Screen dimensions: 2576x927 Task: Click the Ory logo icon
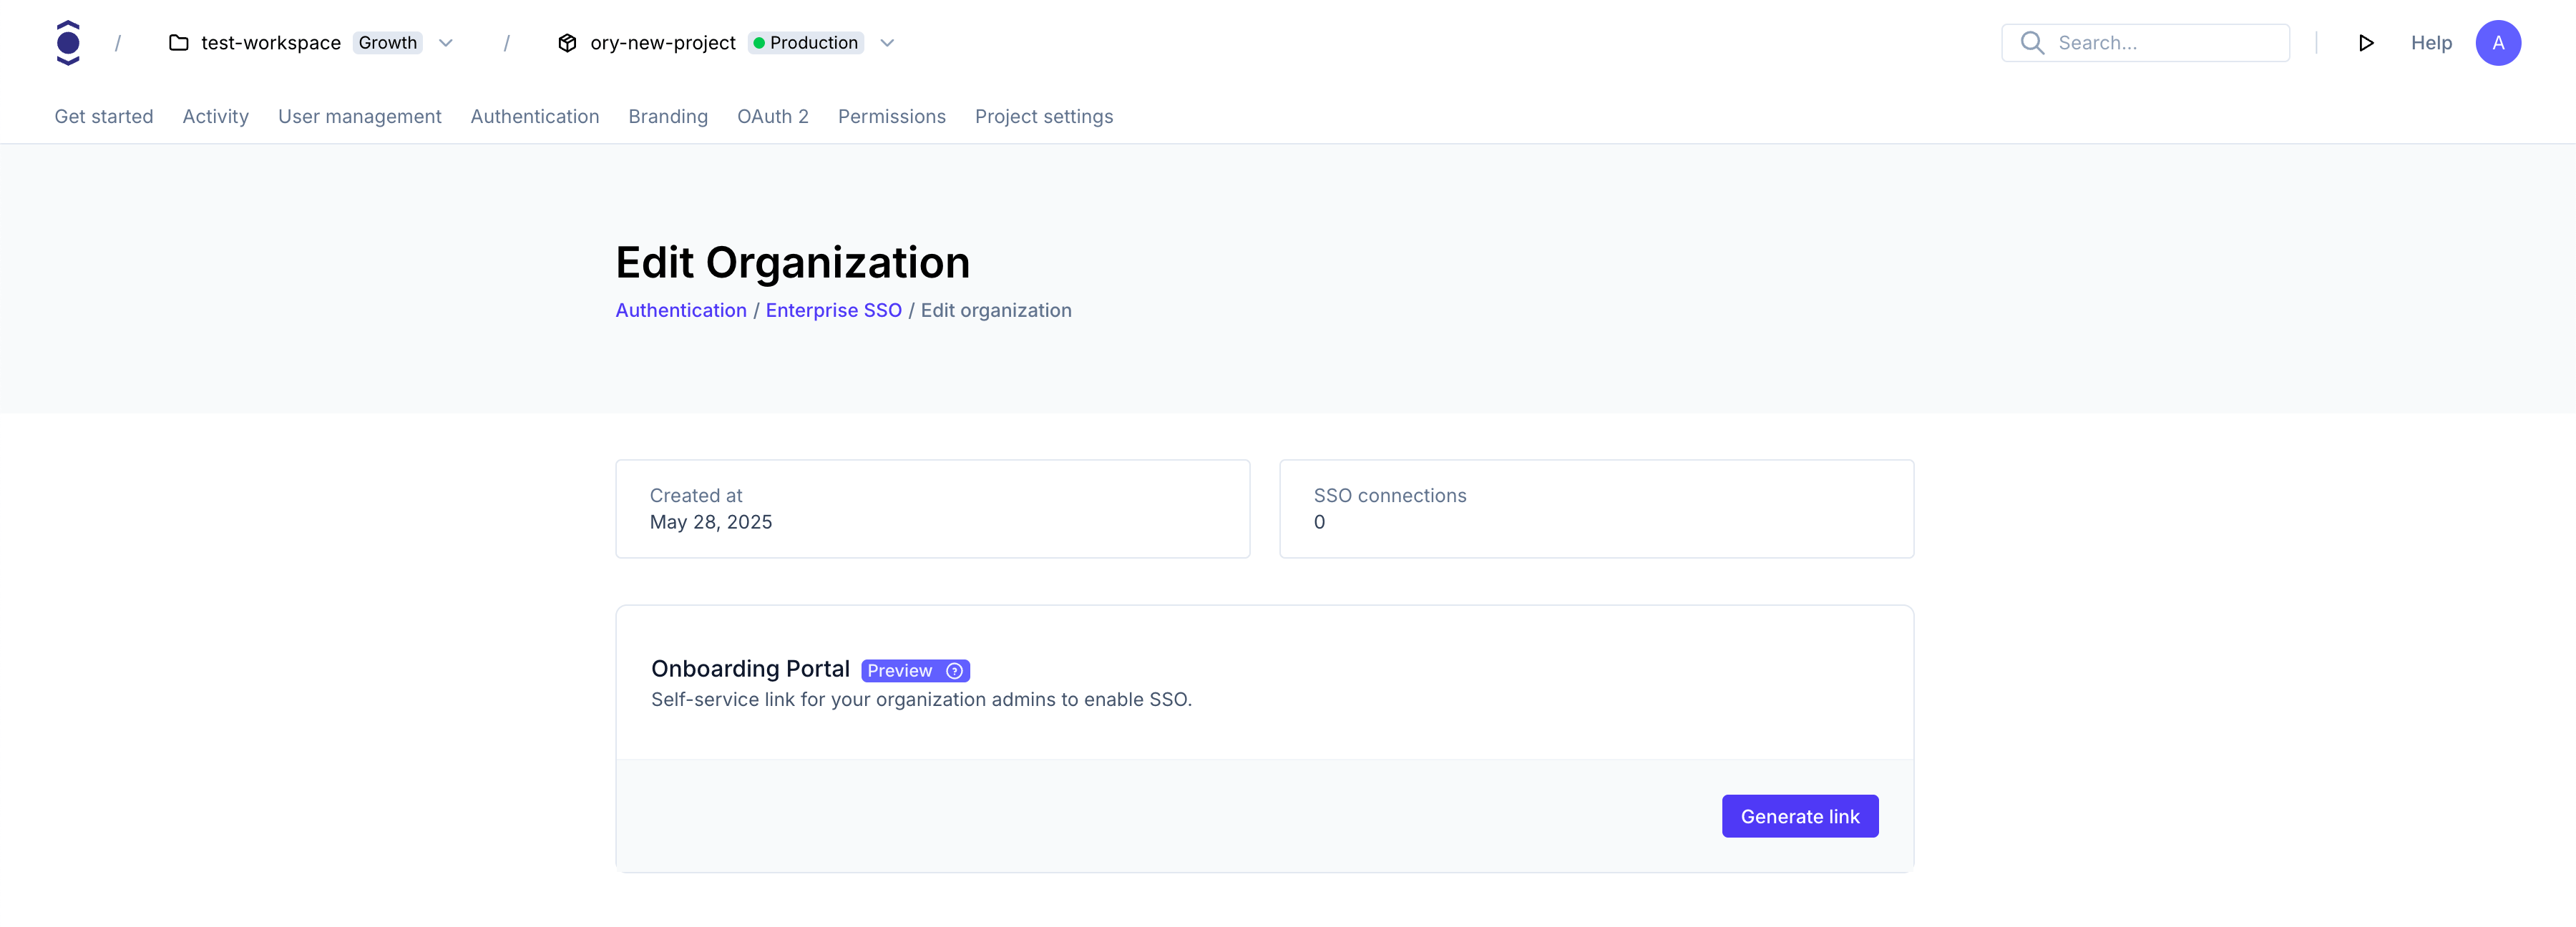click(68, 43)
